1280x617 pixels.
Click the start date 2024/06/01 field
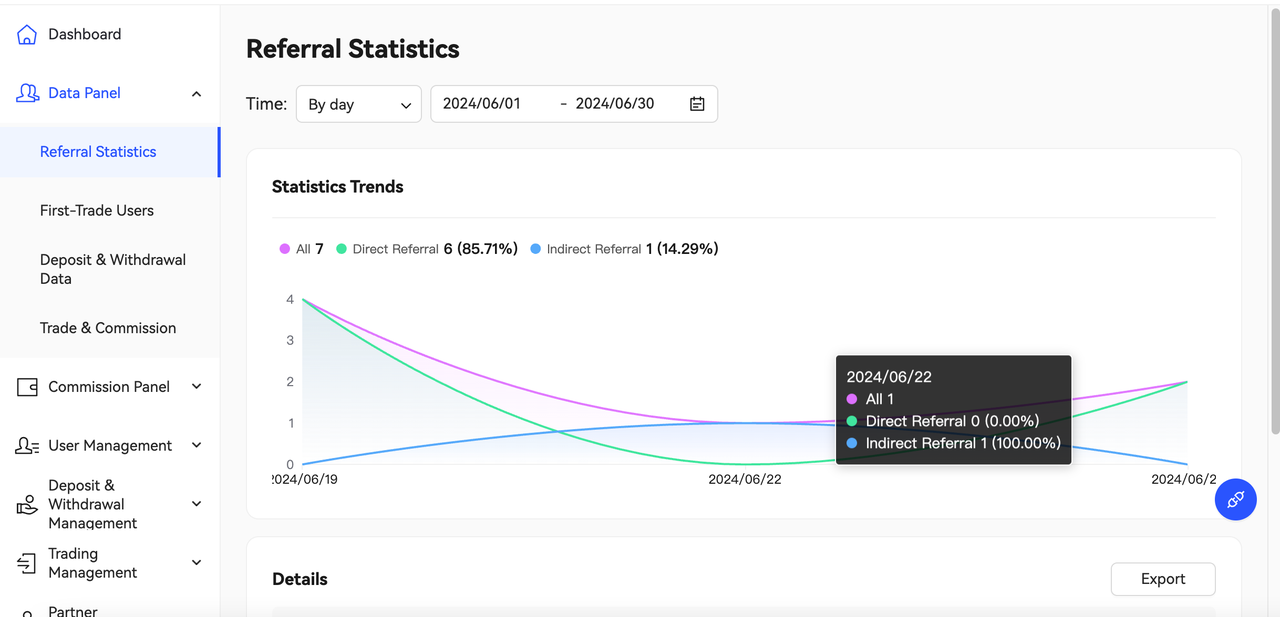pos(482,104)
